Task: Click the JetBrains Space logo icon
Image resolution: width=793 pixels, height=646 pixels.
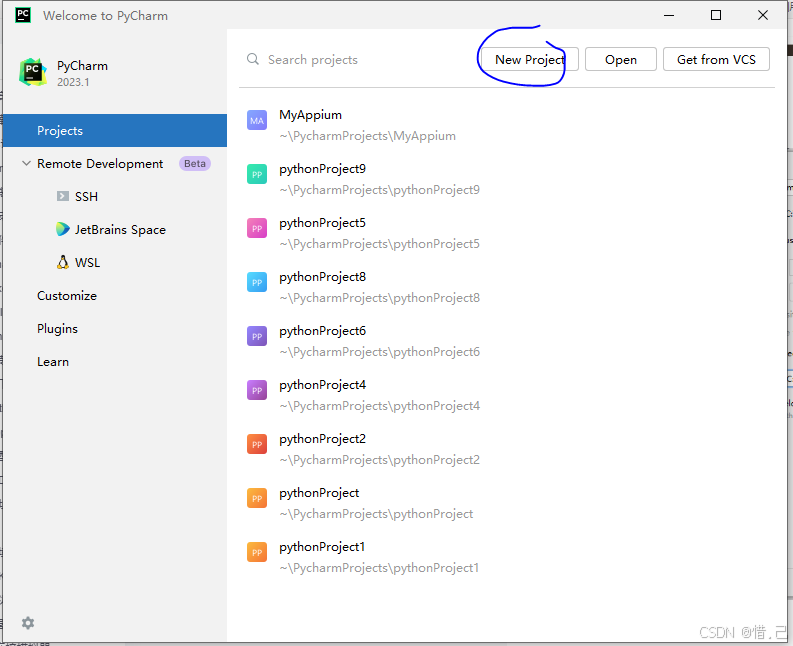Action: pos(63,229)
